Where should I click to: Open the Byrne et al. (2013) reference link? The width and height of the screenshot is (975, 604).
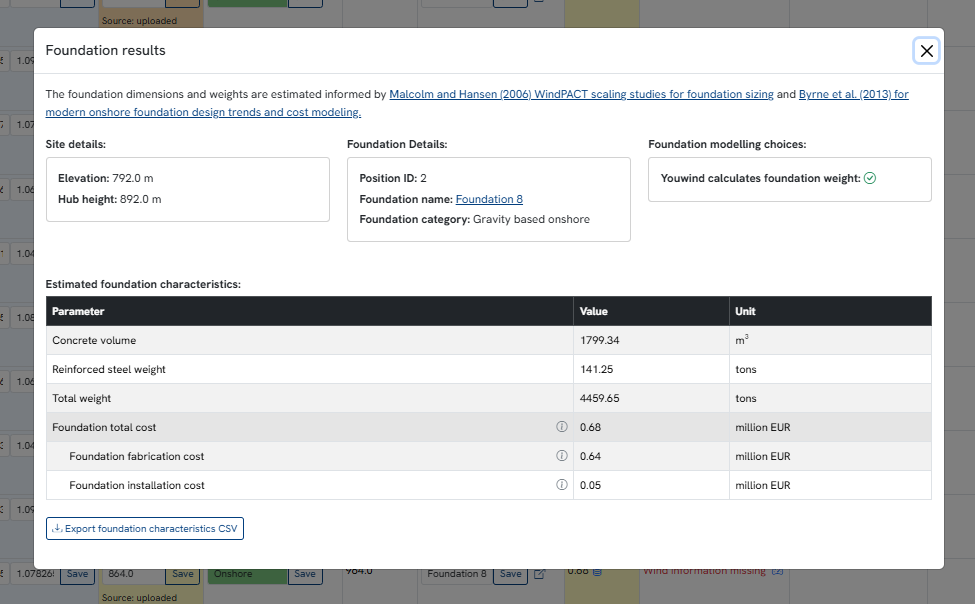[x=853, y=94]
